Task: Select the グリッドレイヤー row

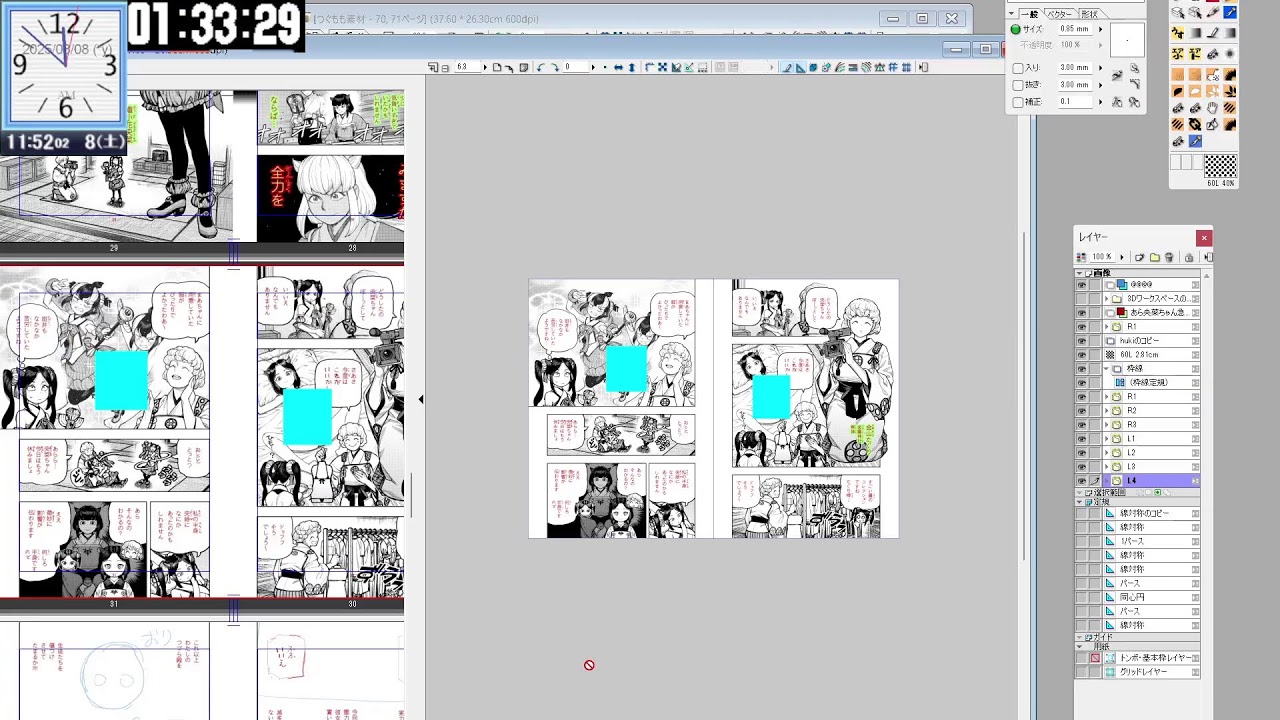Action: pos(1150,672)
